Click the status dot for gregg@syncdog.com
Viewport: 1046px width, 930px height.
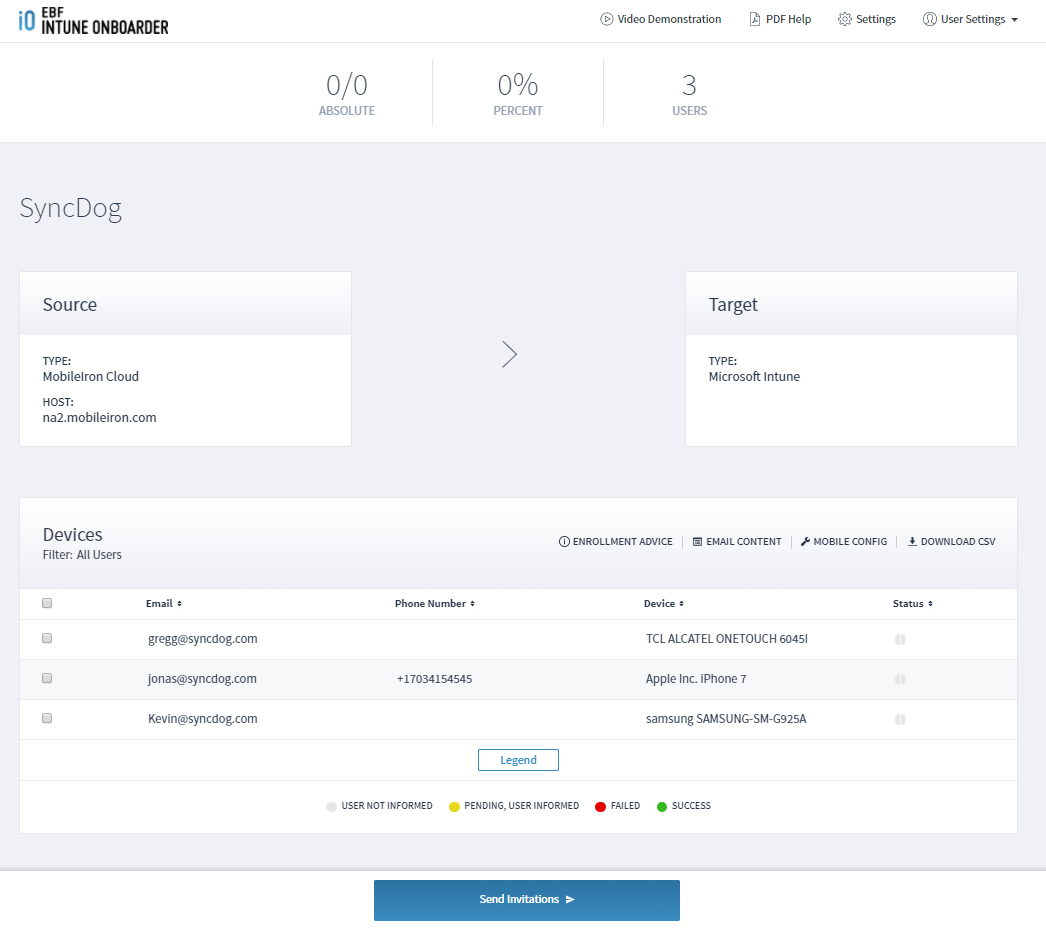(900, 639)
